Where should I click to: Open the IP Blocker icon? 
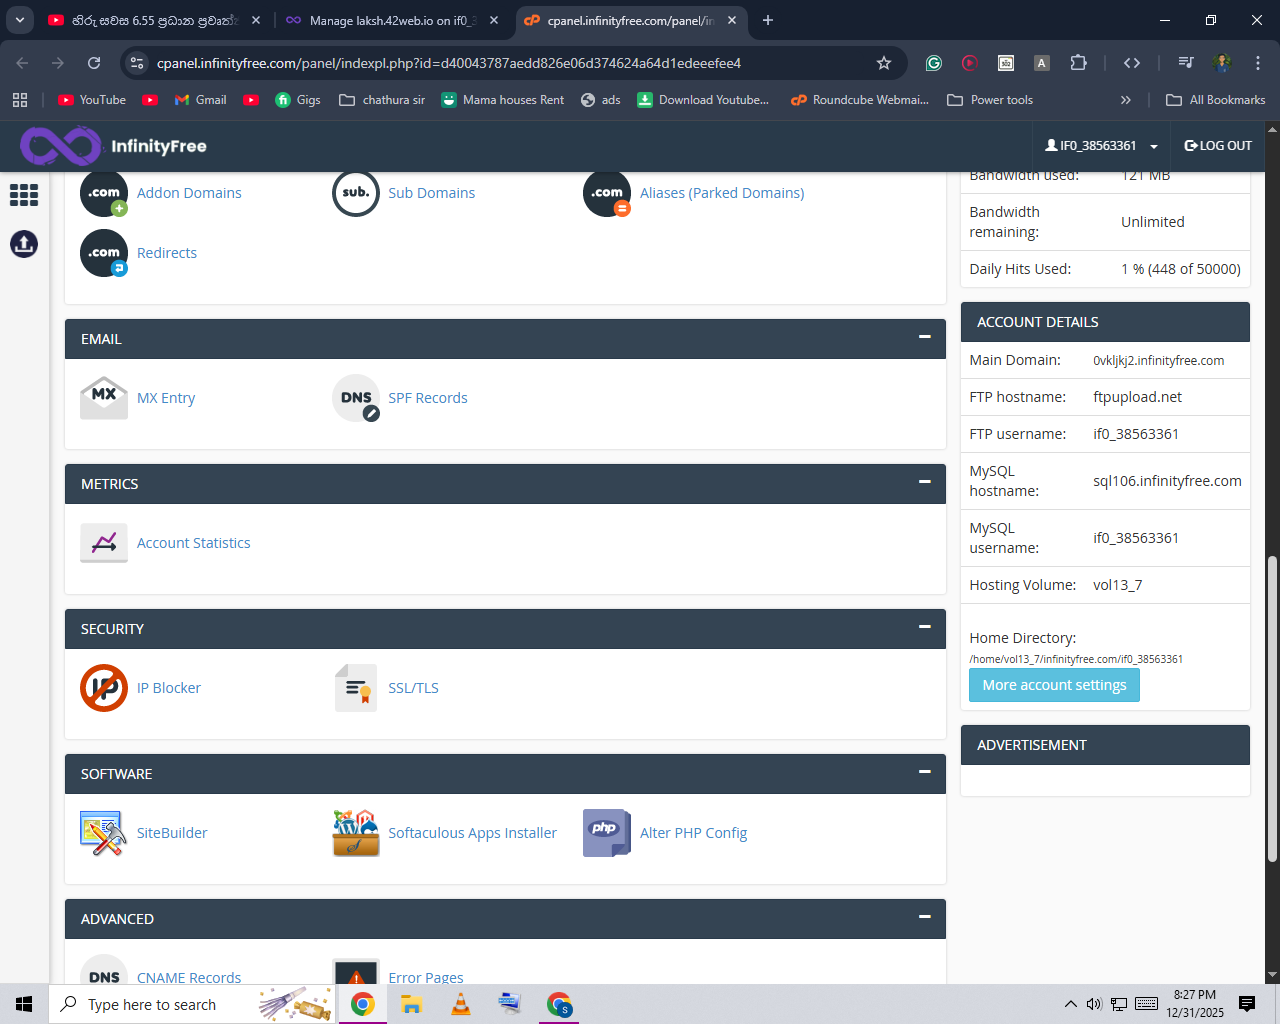104,688
